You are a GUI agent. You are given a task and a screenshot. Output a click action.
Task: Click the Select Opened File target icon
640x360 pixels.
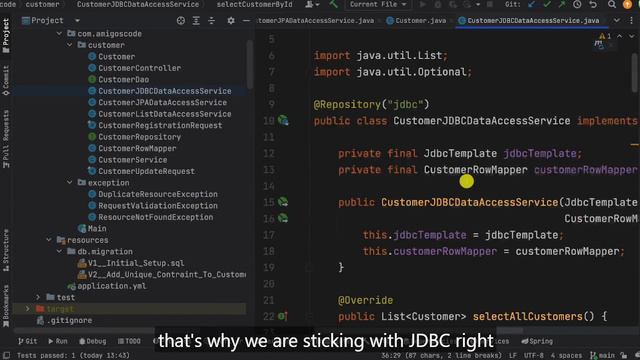click(180, 20)
